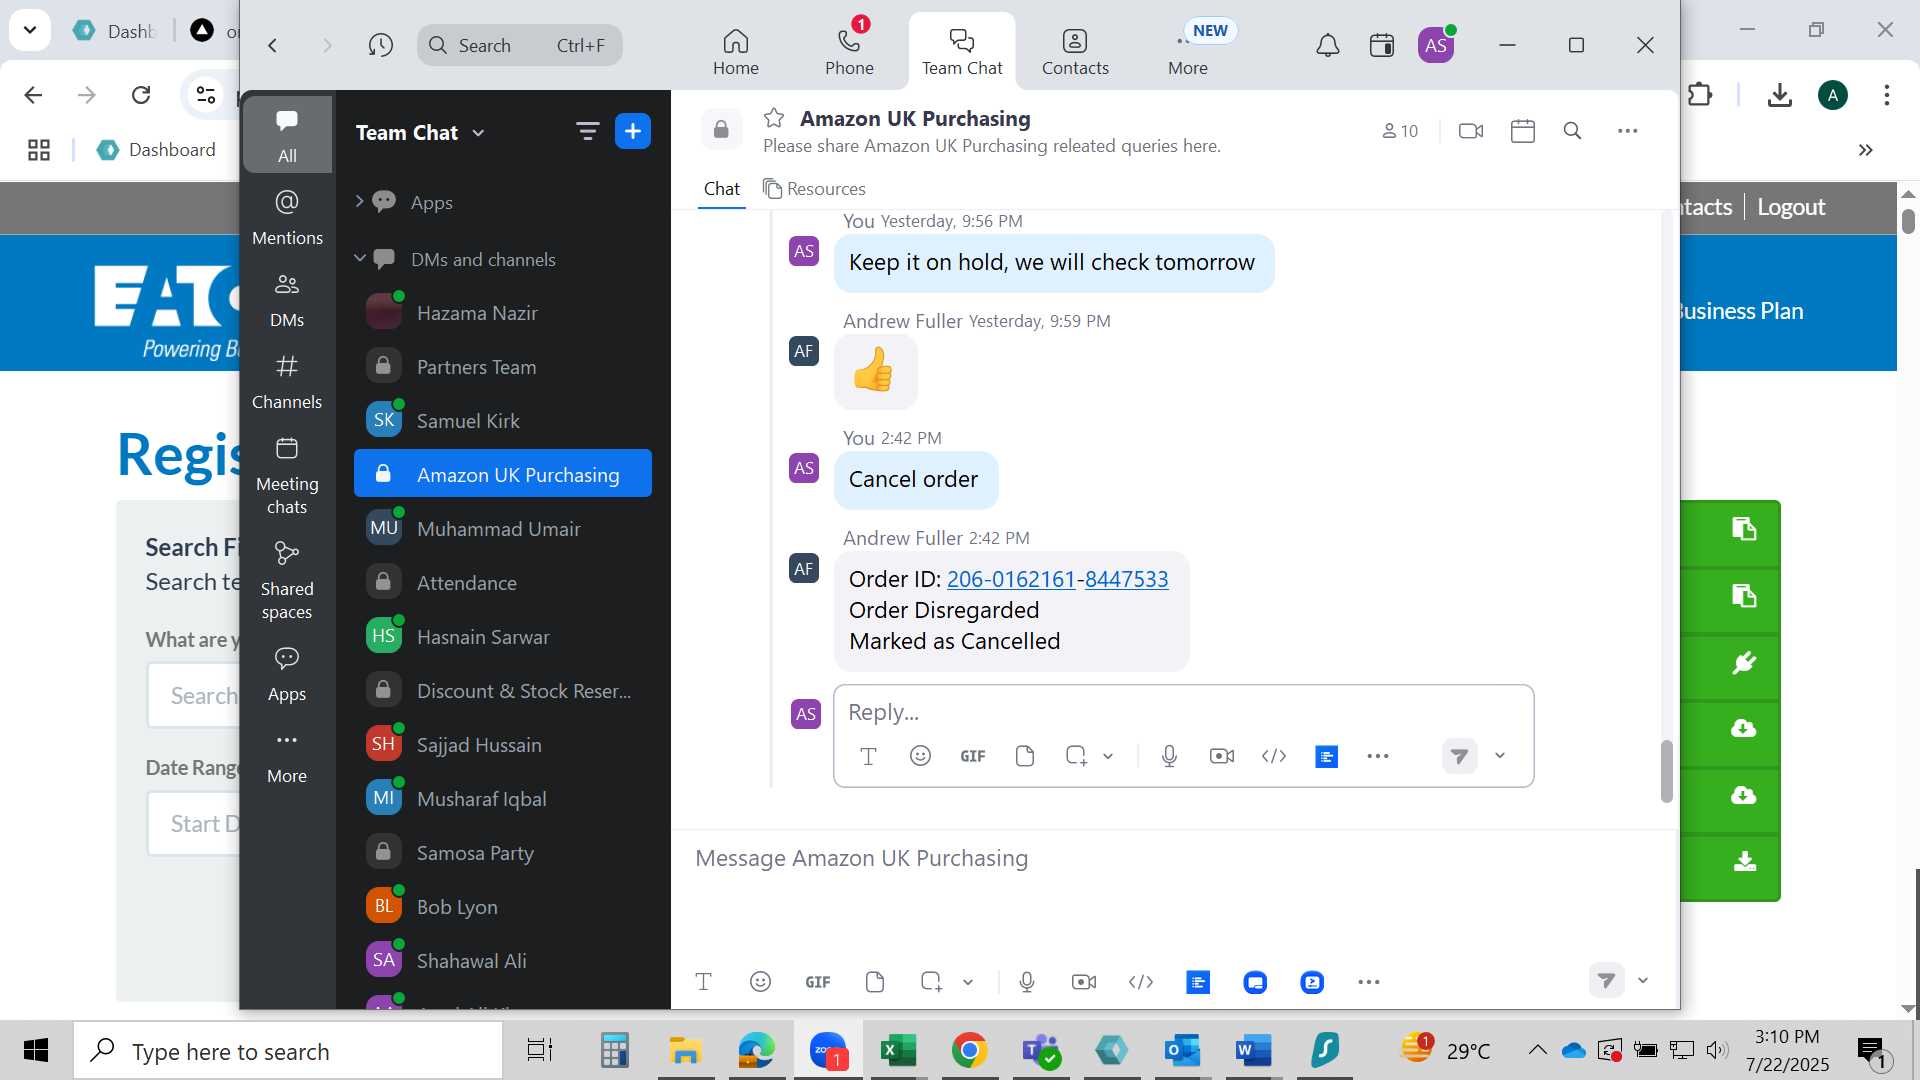The width and height of the screenshot is (1920, 1080).
Task: Open the filter icon beside Team Chat
Action: [x=587, y=131]
